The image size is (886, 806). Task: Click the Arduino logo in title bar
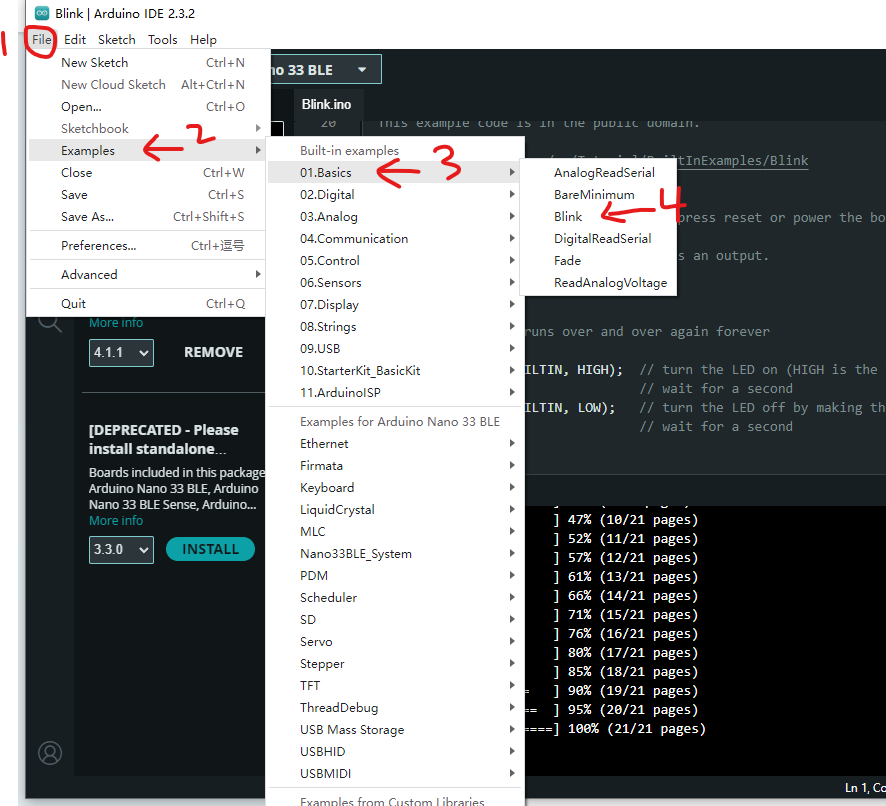point(42,13)
